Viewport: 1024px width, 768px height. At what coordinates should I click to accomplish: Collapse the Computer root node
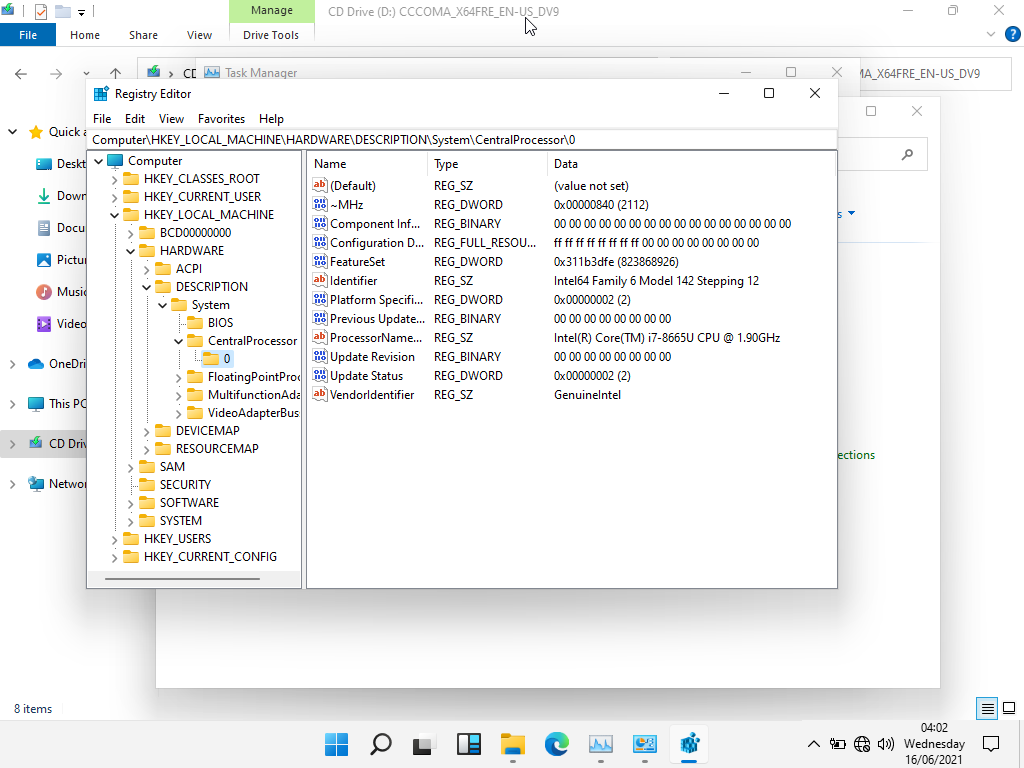tap(99, 161)
